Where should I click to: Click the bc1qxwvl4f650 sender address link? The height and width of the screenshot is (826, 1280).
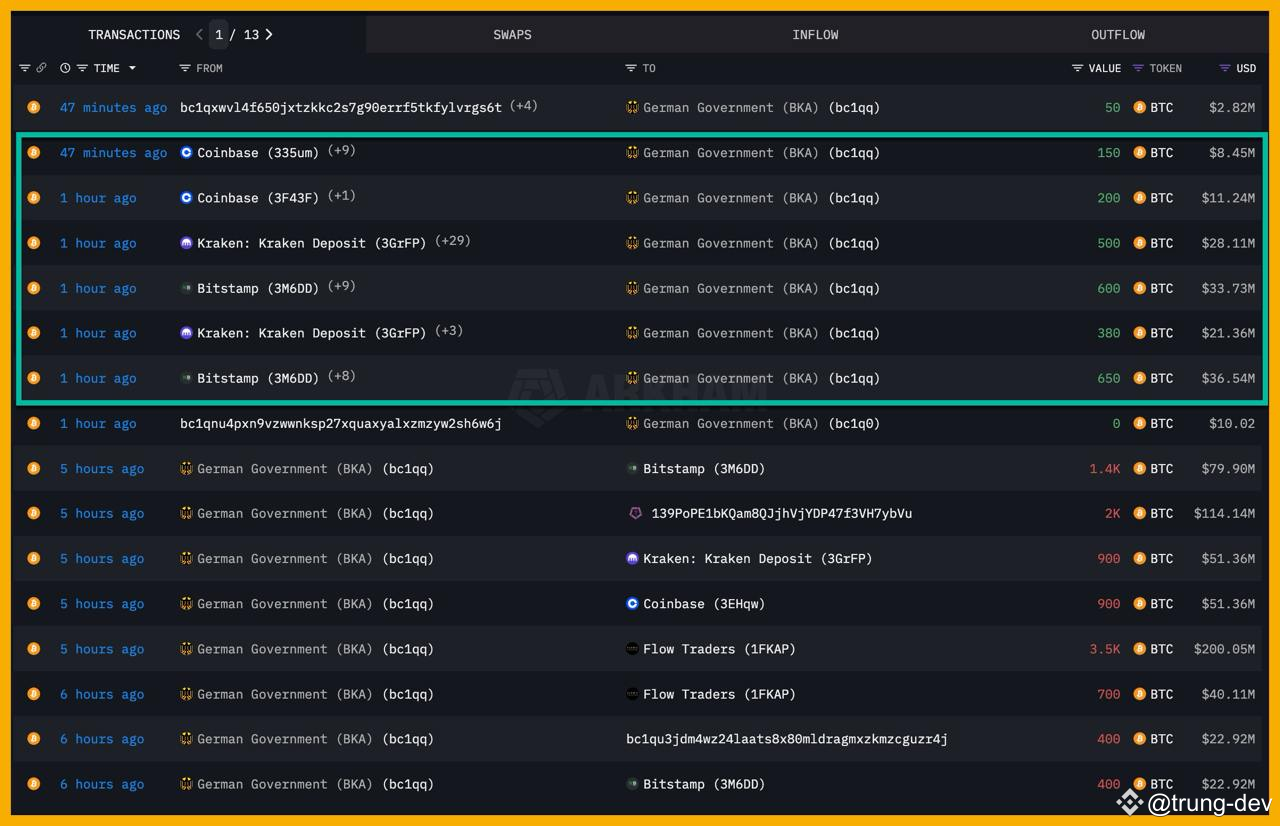point(340,107)
